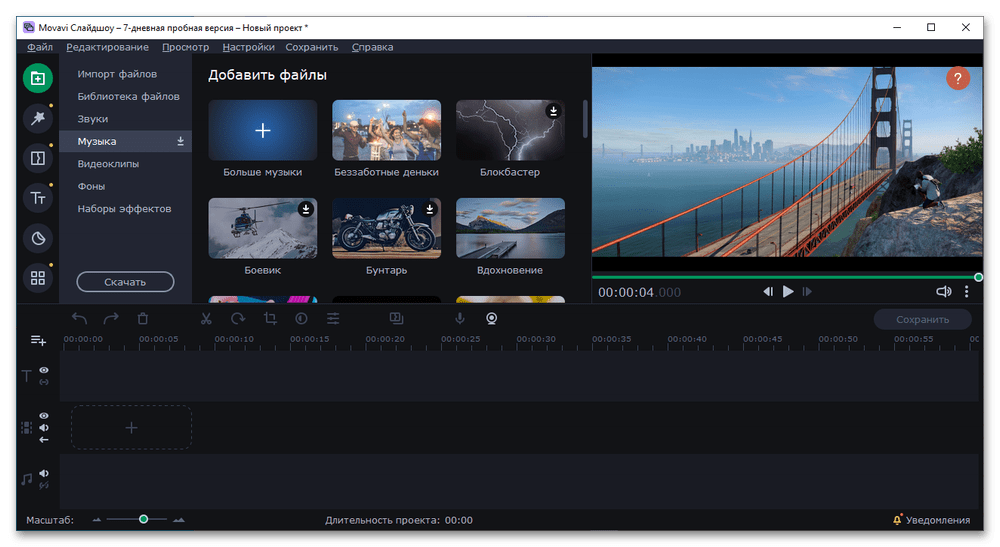The image size is (1000, 547).
Task: Toggle visibility eye of the titles track
Action: coord(44,370)
